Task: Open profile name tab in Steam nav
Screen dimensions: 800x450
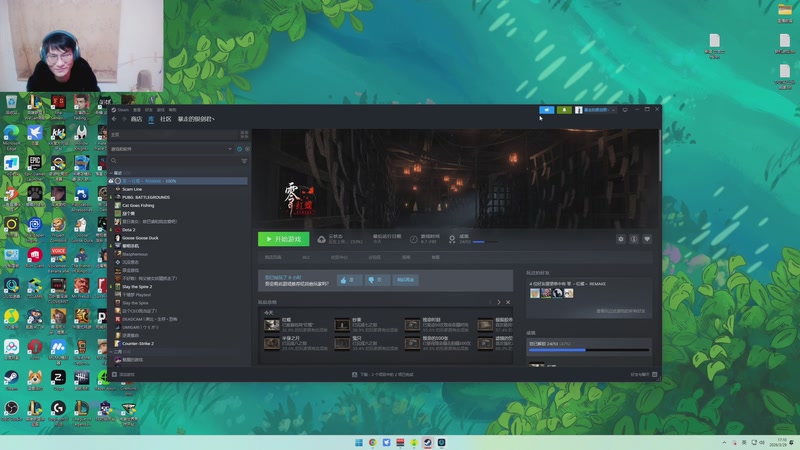Action: [196, 119]
